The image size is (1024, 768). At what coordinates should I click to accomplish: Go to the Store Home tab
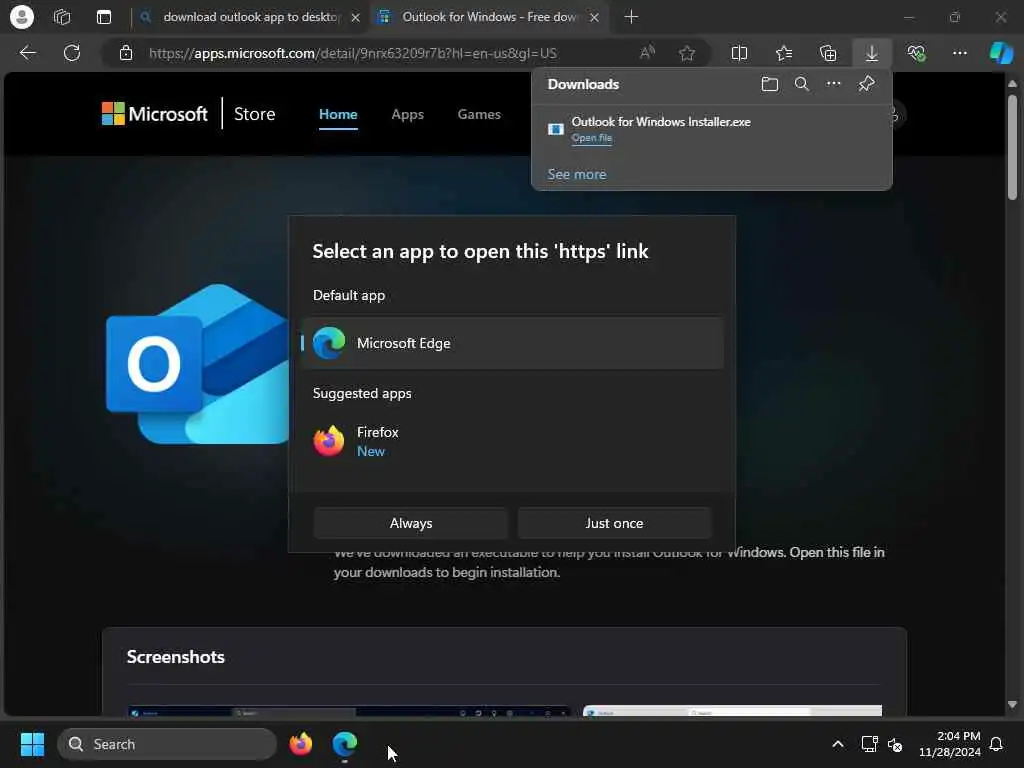point(338,114)
